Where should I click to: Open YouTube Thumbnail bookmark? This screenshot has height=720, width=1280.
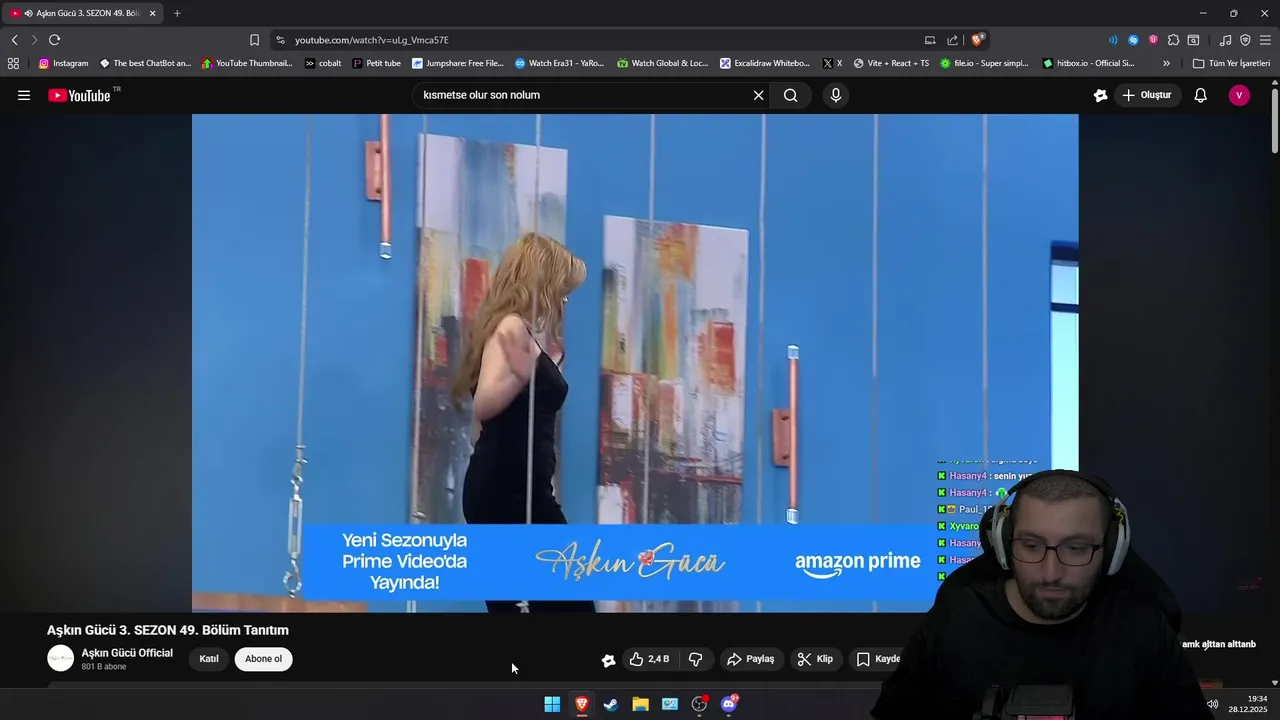tap(247, 63)
